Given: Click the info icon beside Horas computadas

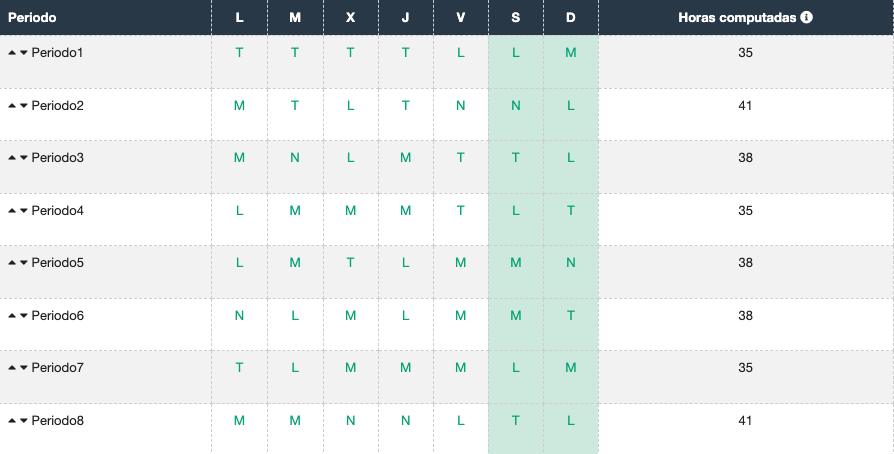Looking at the screenshot, I should (x=806, y=18).
